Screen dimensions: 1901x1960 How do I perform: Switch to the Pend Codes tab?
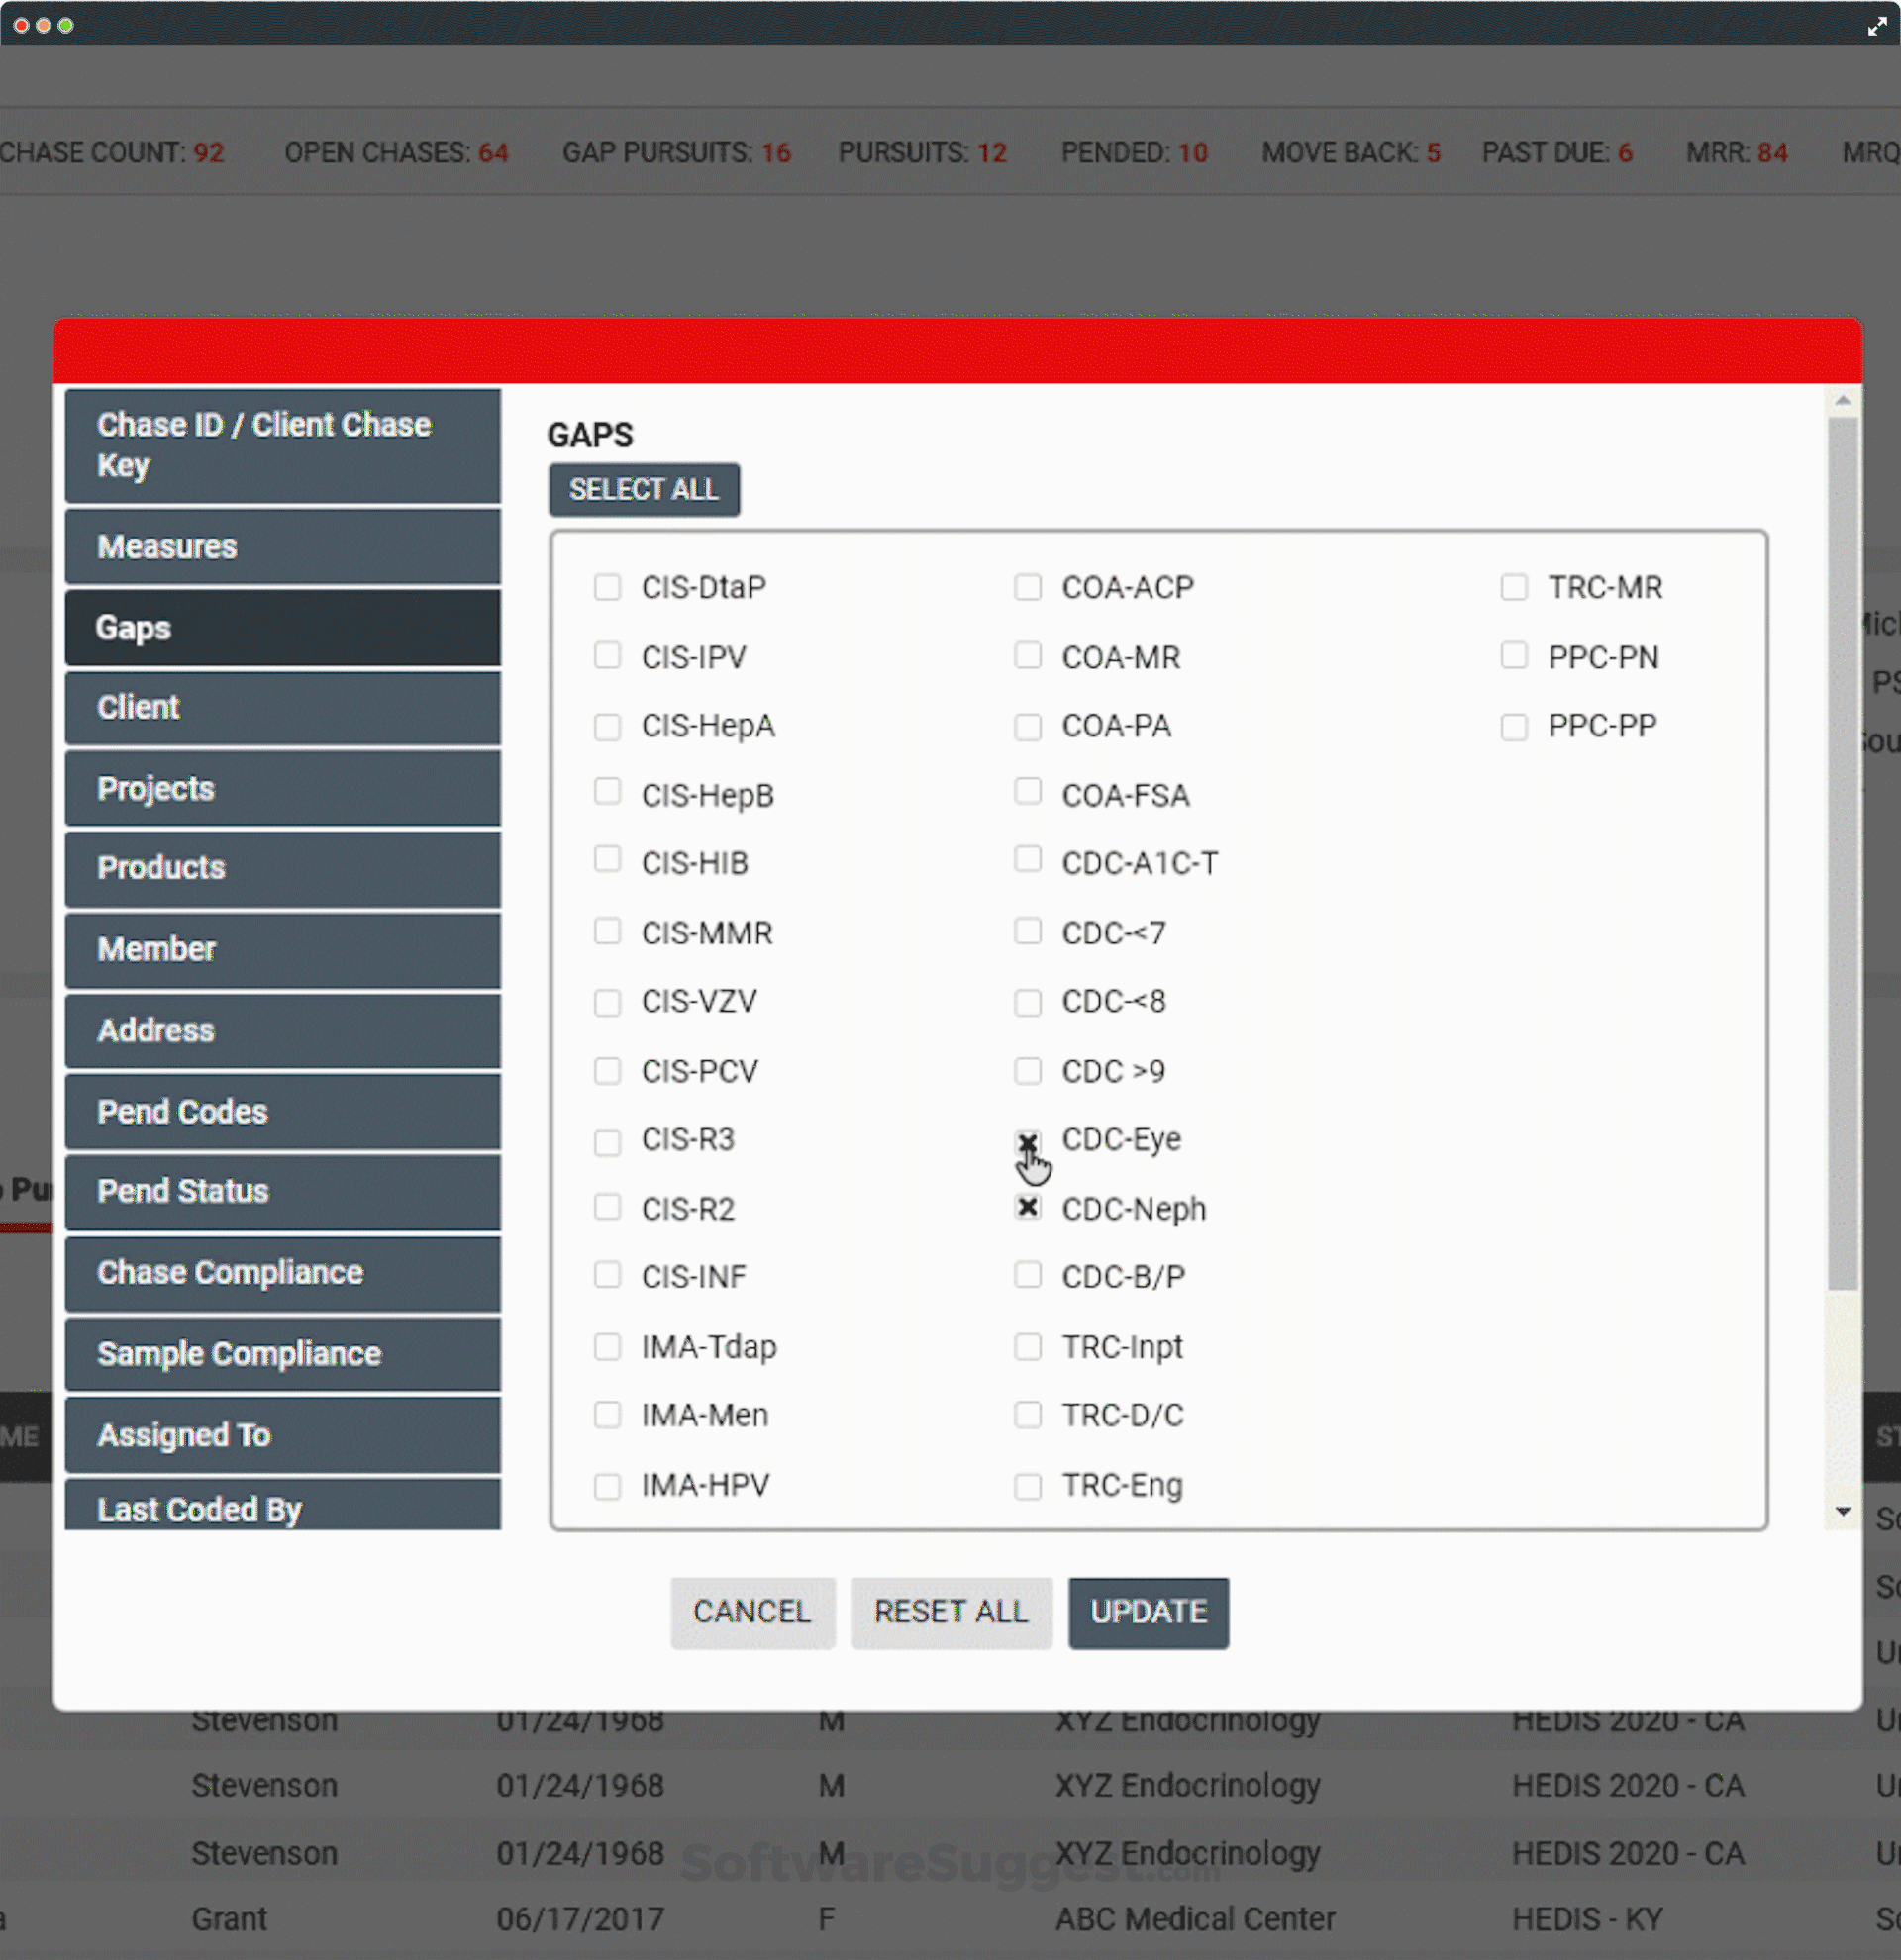(x=282, y=1111)
